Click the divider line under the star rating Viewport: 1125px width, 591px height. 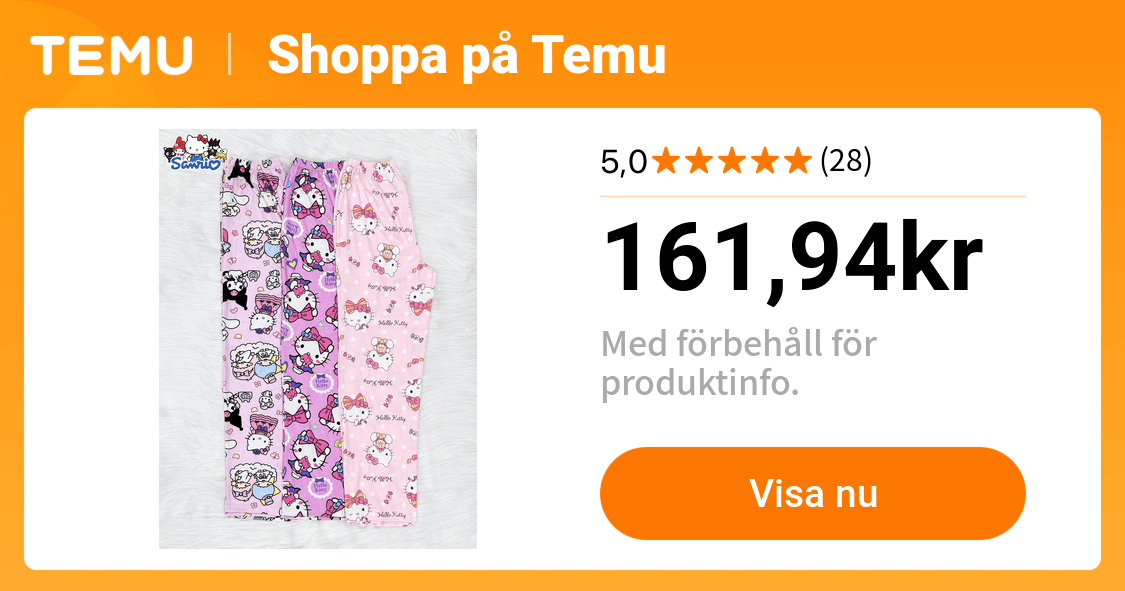point(813,196)
